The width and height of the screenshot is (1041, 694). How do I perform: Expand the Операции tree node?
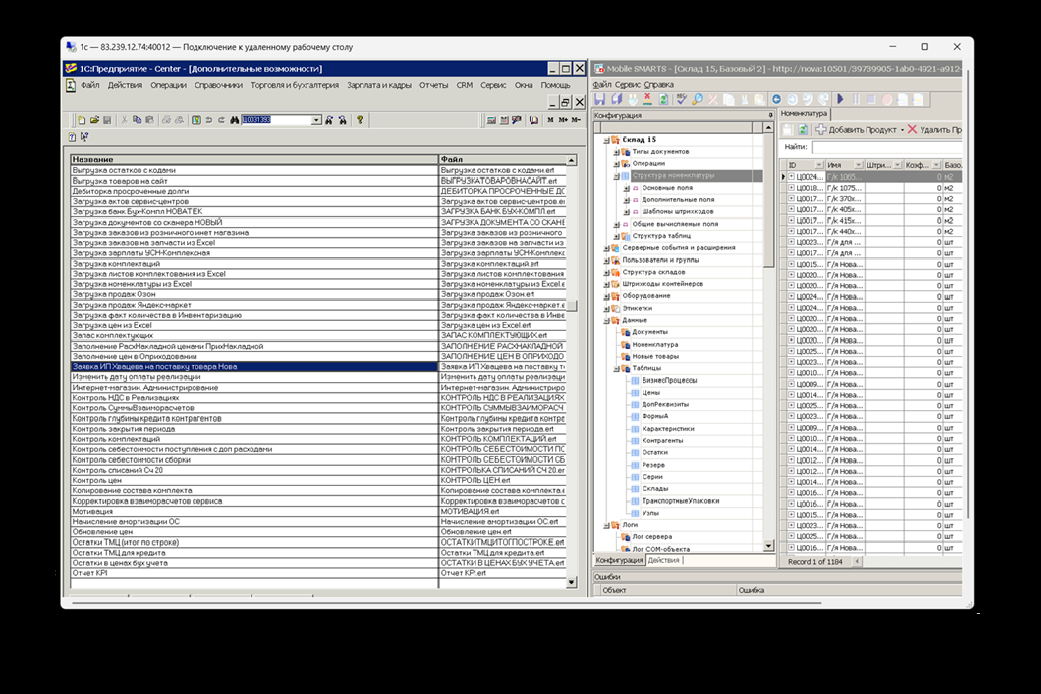[616, 163]
